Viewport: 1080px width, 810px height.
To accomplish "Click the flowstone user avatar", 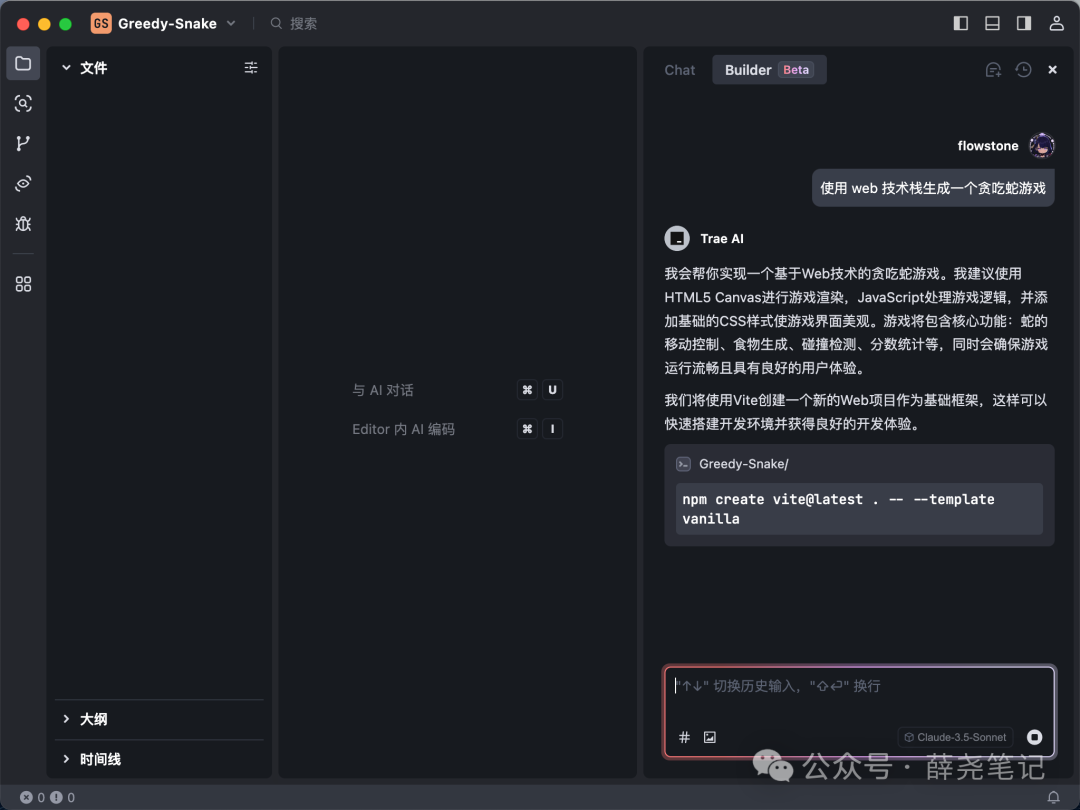I will [x=1041, y=145].
